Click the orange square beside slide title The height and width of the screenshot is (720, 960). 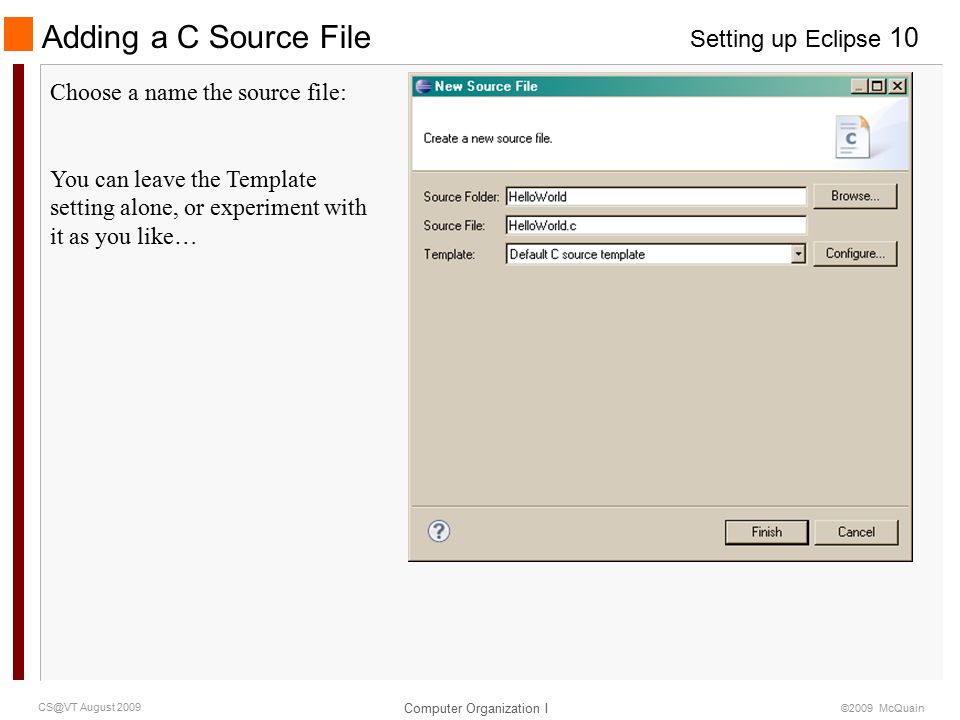coord(18,34)
